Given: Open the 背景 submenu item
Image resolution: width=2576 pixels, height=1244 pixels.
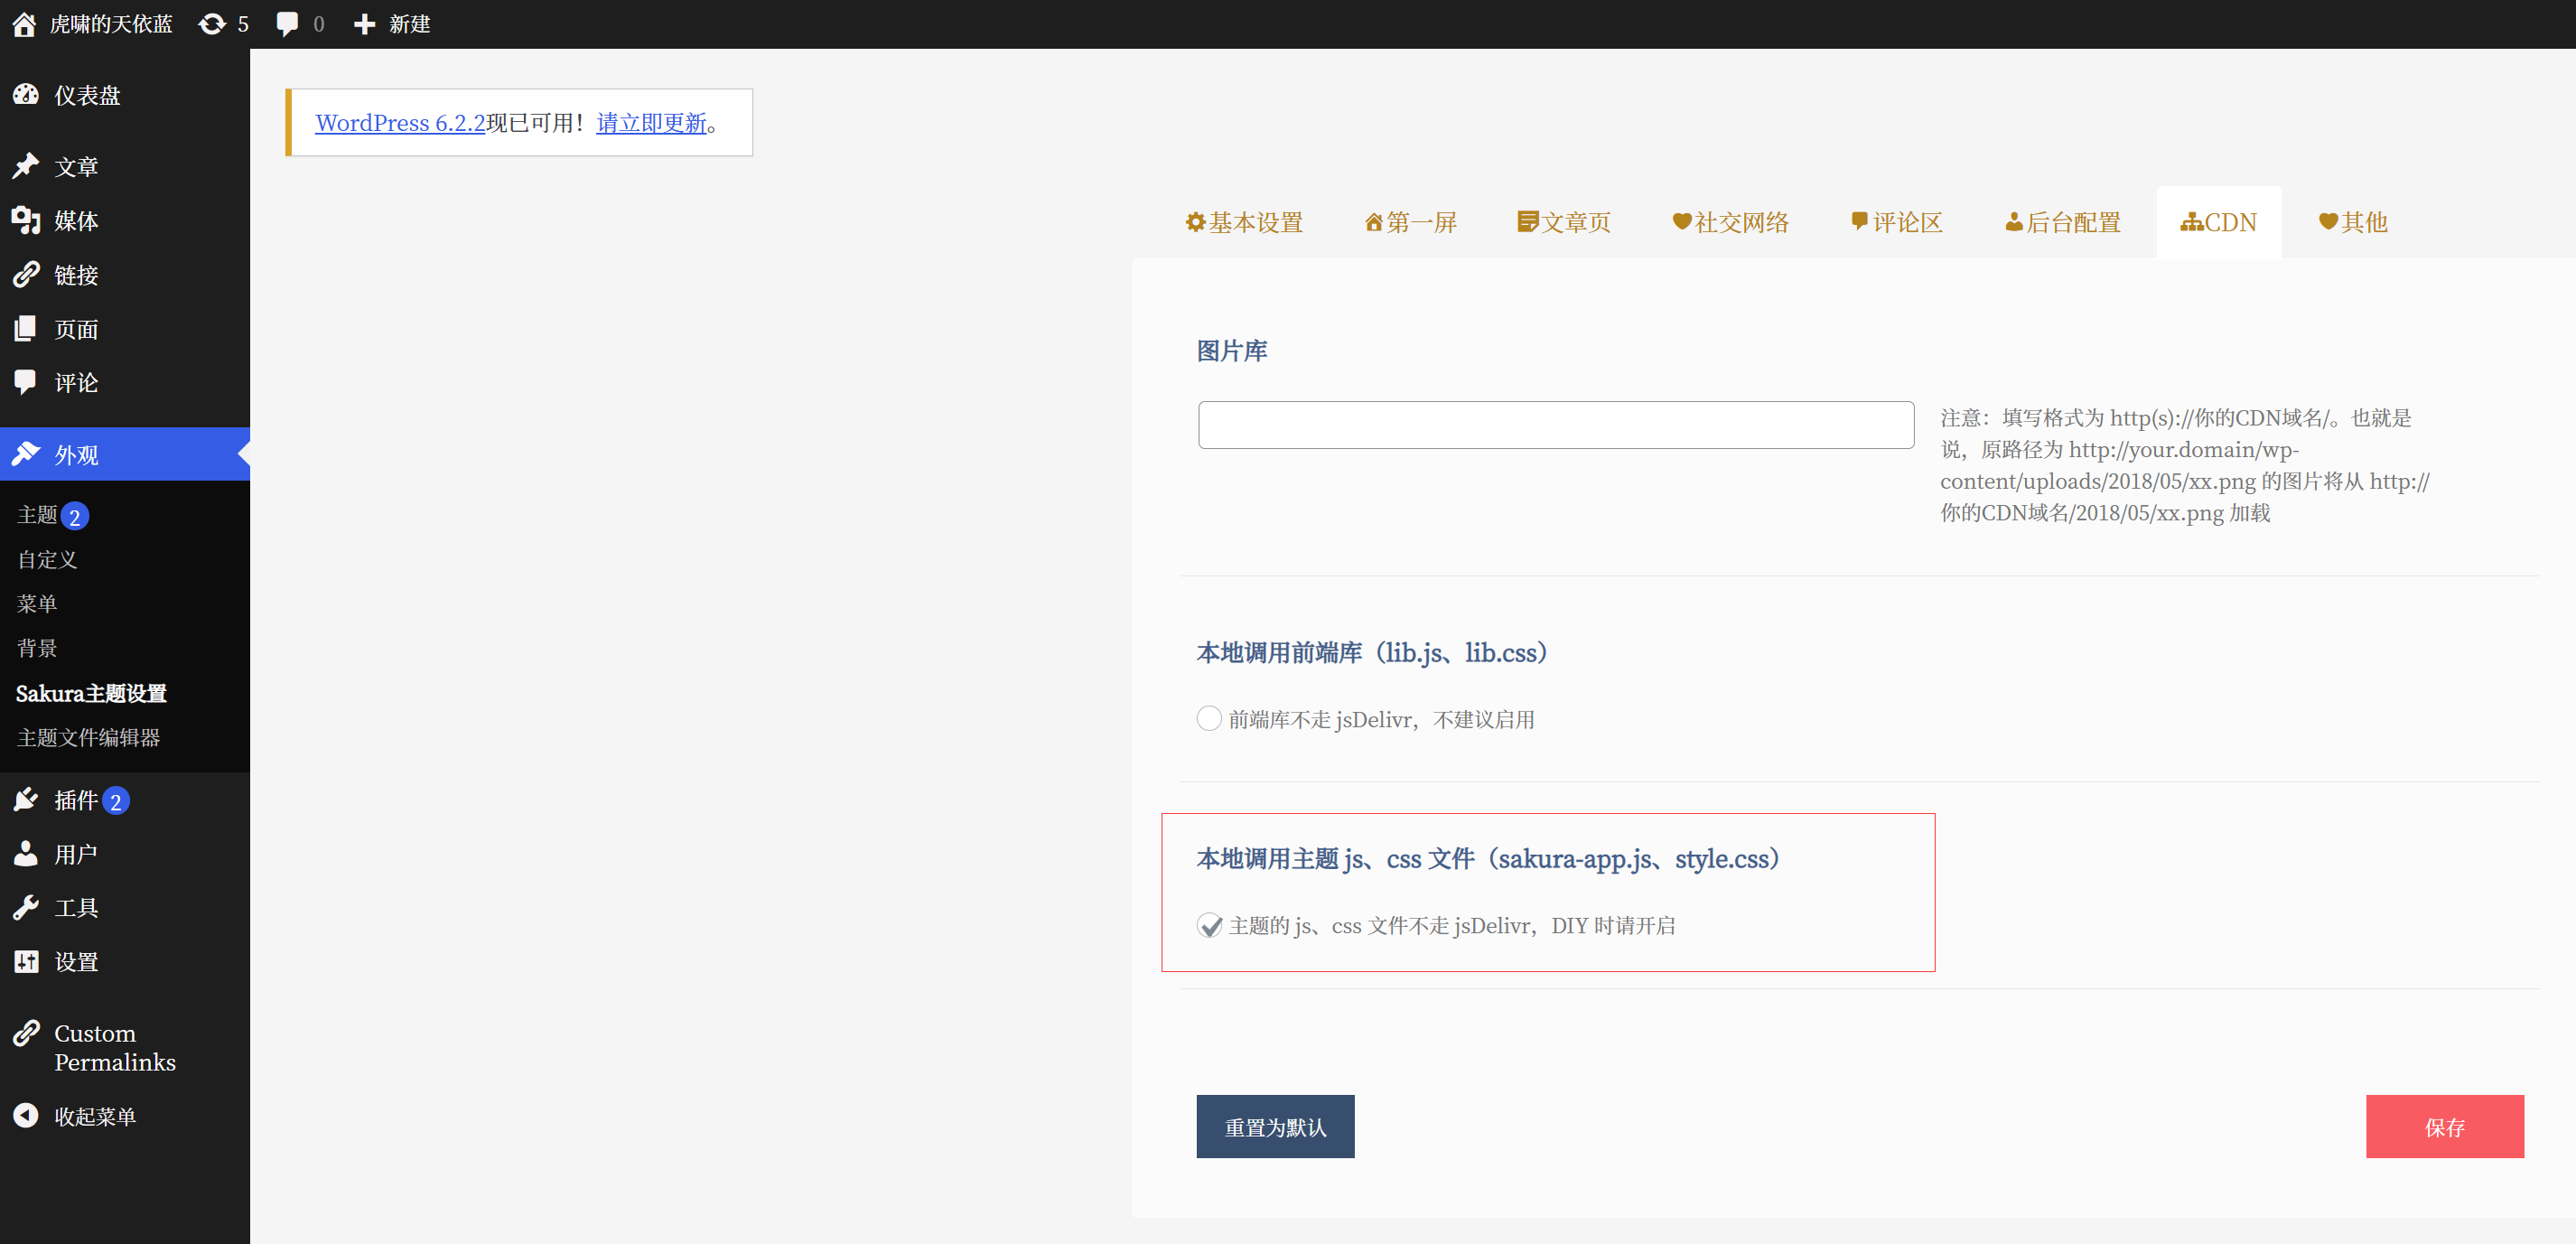Looking at the screenshot, I should click(x=37, y=648).
